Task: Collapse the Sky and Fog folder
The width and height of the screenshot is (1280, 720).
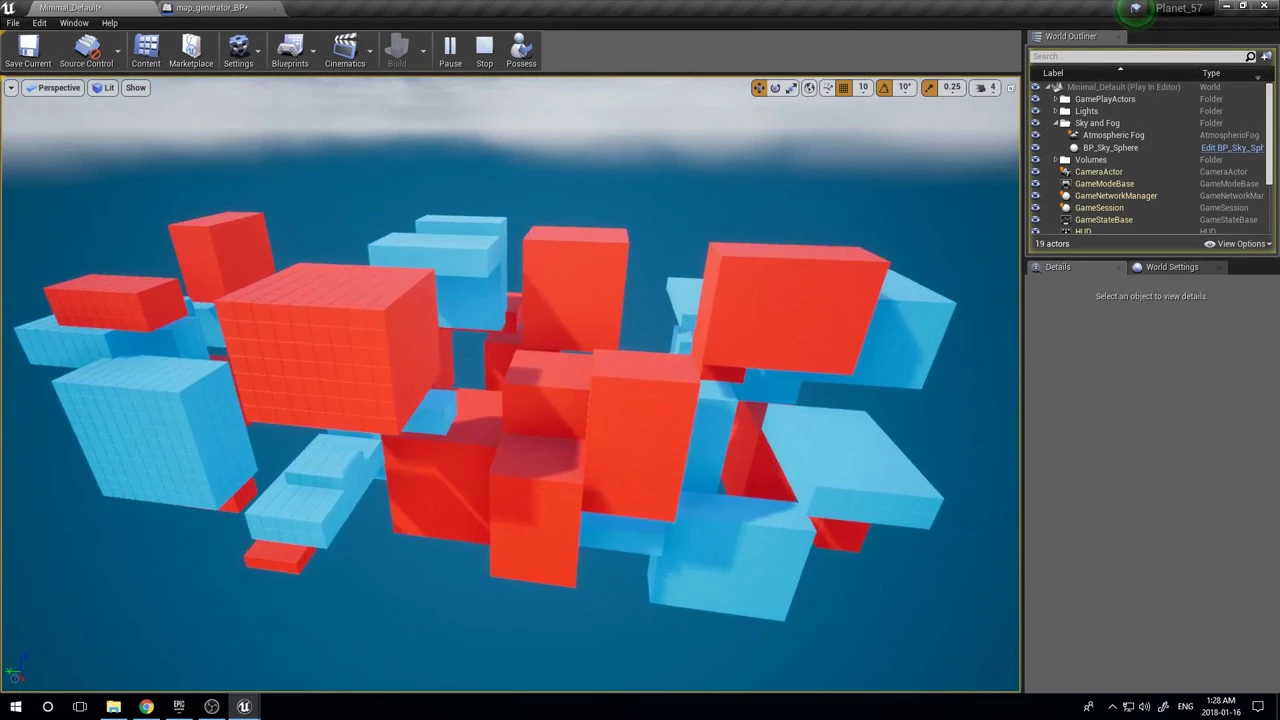Action: (x=1055, y=123)
